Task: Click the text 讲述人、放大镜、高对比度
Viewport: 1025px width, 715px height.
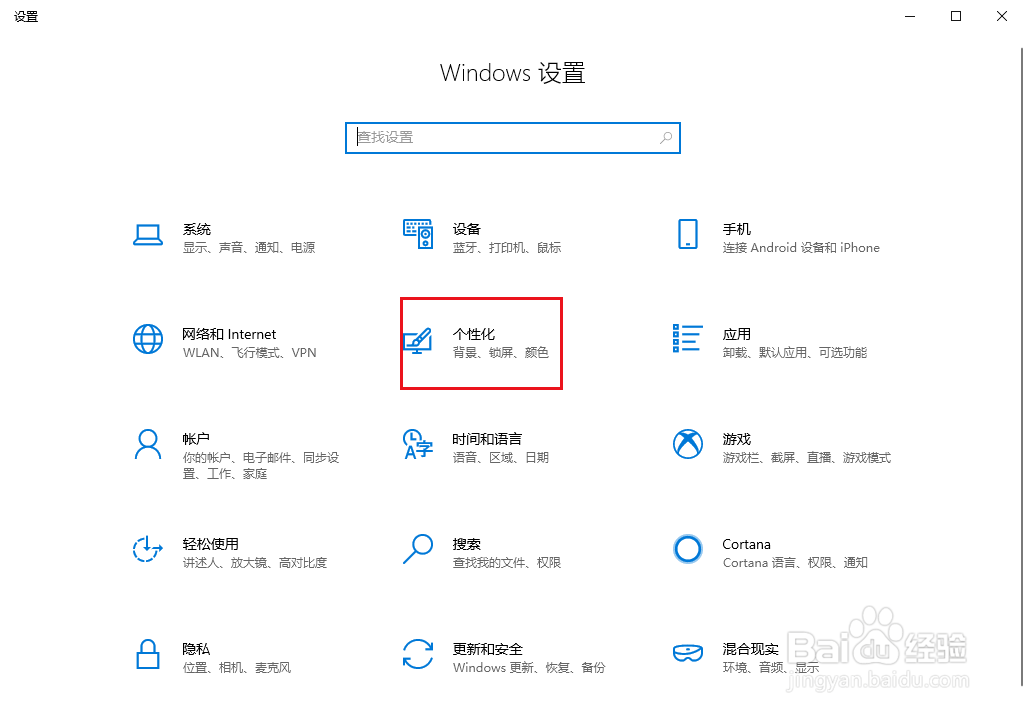Action: point(254,563)
